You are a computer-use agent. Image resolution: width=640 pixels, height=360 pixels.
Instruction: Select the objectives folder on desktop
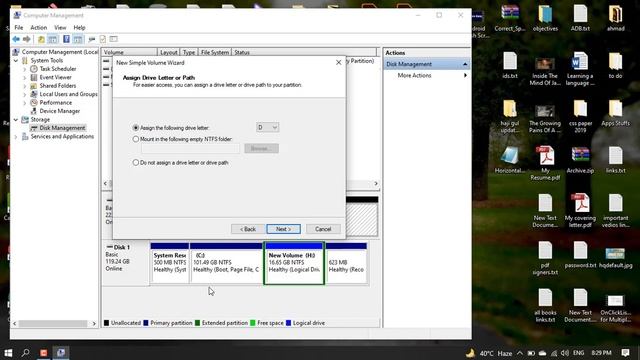(545, 18)
